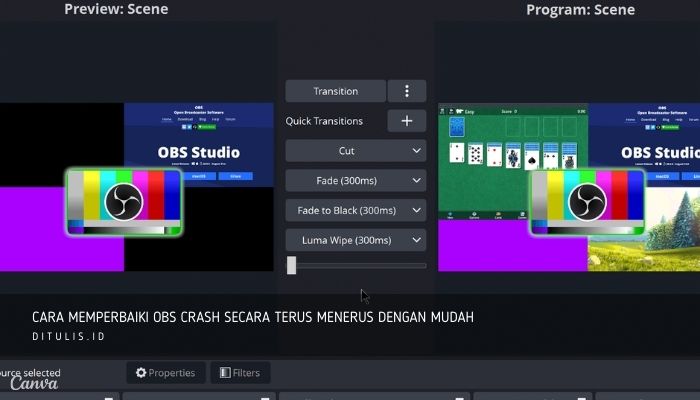Screen dimensions: 700x400
Task: Select the Luma Wipe (300ms) transition
Action: click(346, 240)
